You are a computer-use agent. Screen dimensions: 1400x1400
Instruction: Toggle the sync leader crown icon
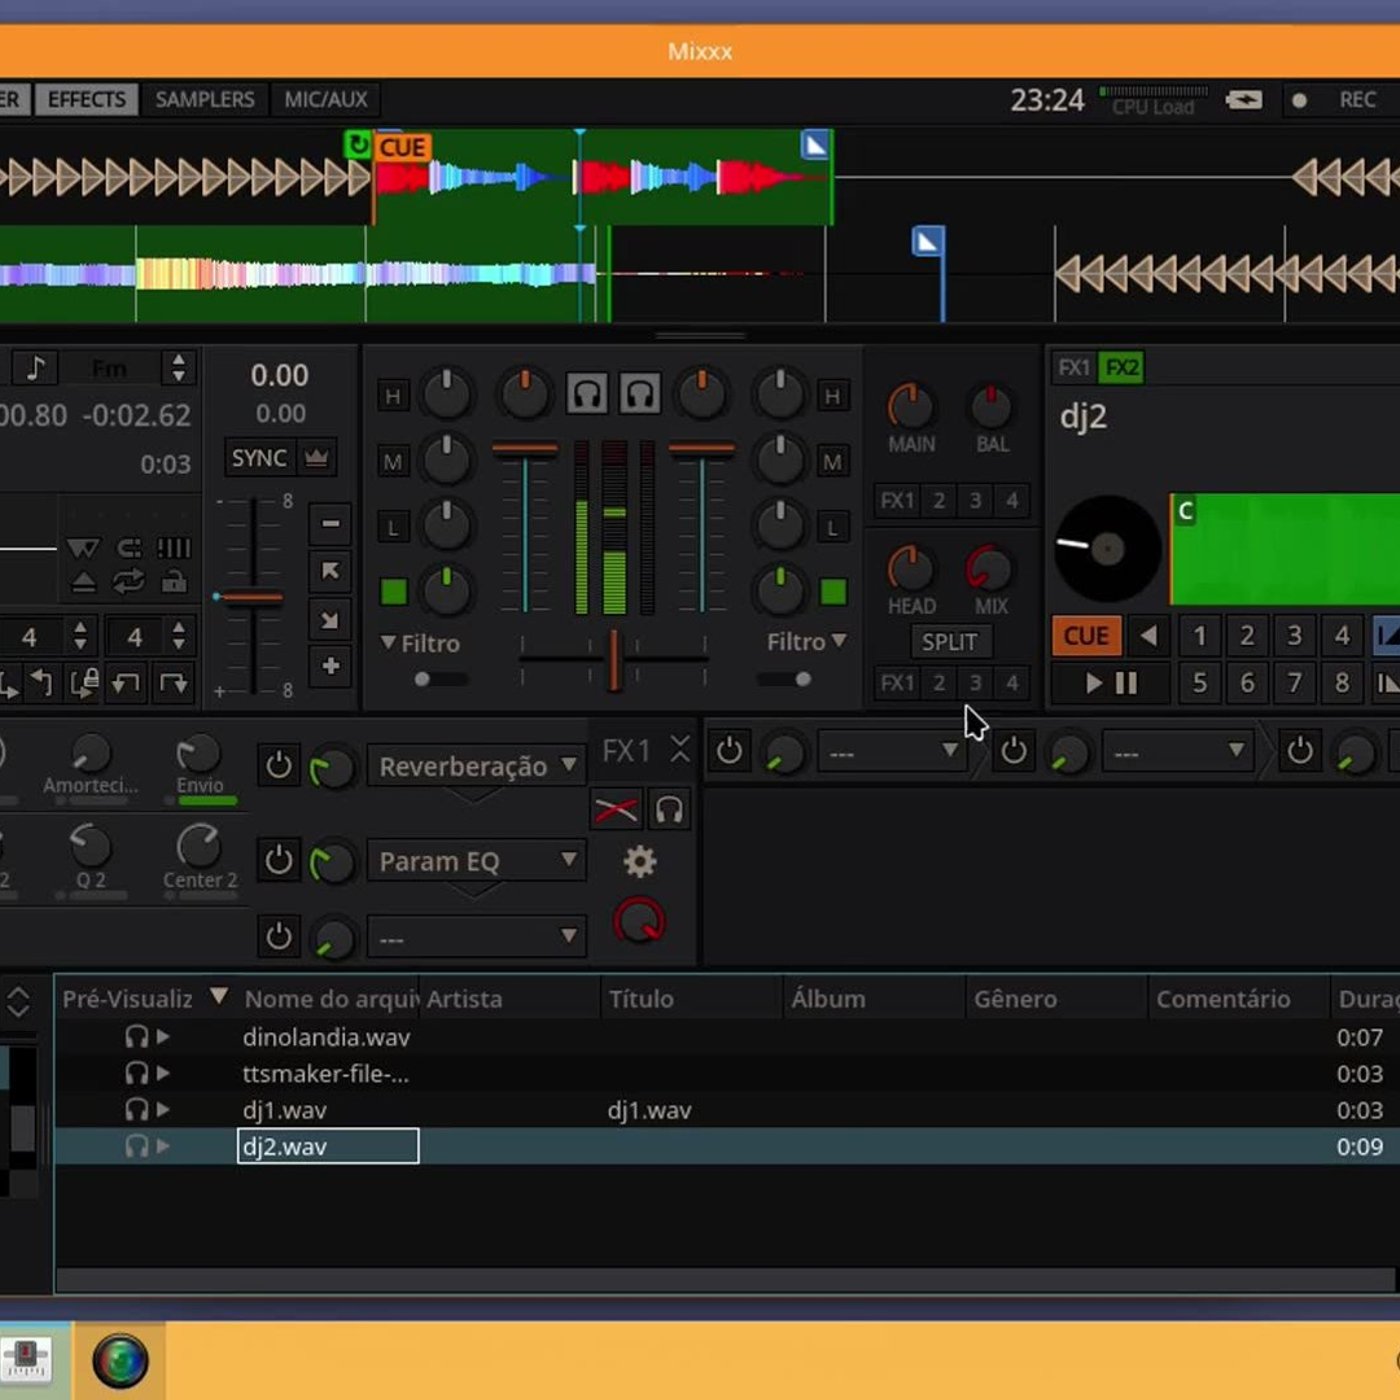(x=317, y=458)
